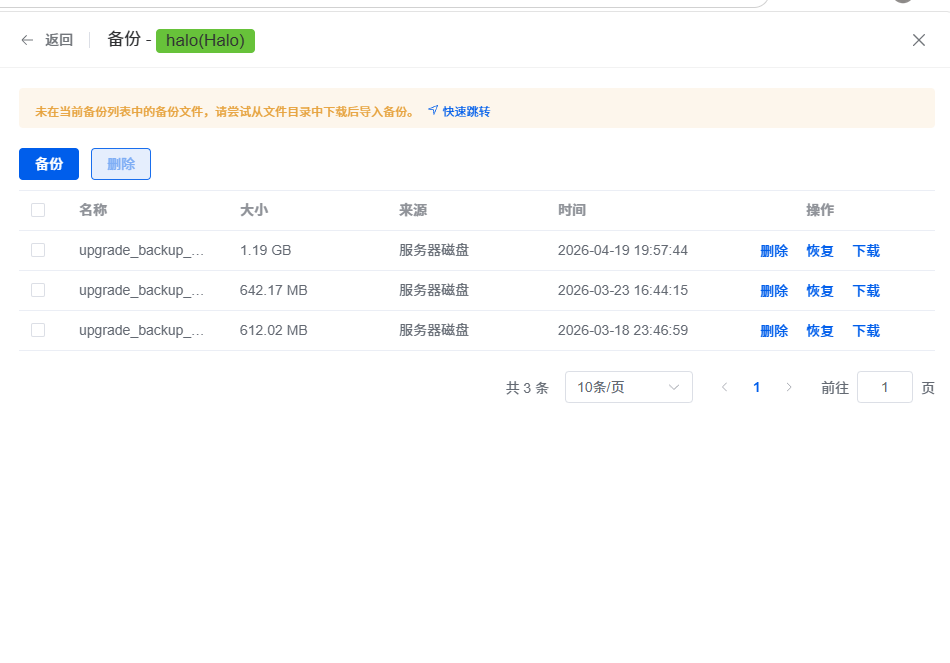The height and width of the screenshot is (663, 950).
Task: Go to the previous page chevron
Action: 724,387
